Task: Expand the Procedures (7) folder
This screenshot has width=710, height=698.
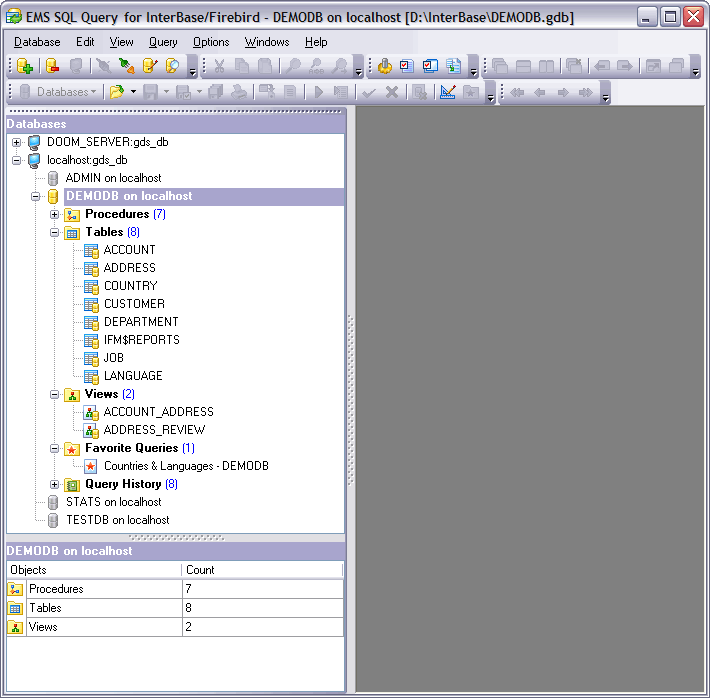Action: pyautogui.click(x=54, y=214)
